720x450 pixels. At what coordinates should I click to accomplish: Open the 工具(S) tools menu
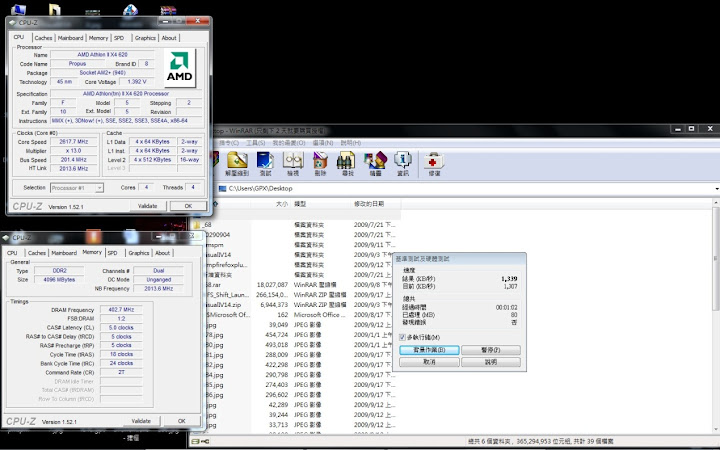coord(256,143)
